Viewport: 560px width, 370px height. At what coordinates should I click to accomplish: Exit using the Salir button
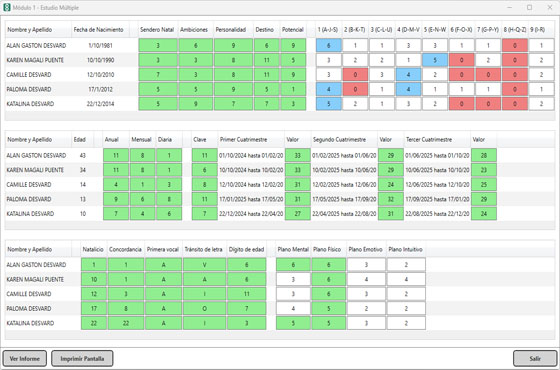pos(535,358)
